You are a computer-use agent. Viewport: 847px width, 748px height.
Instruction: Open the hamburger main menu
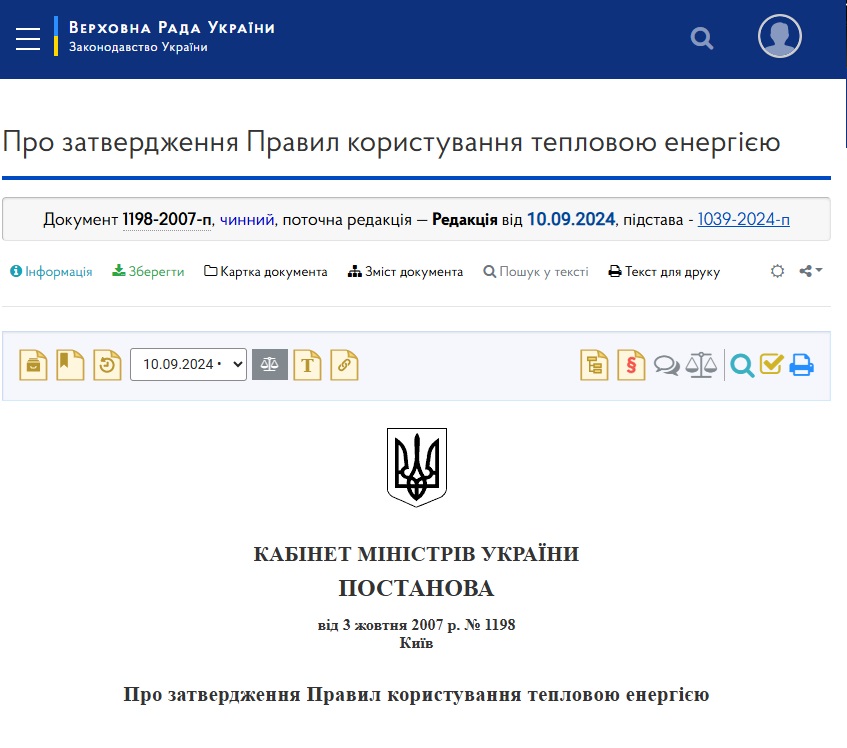click(28, 39)
